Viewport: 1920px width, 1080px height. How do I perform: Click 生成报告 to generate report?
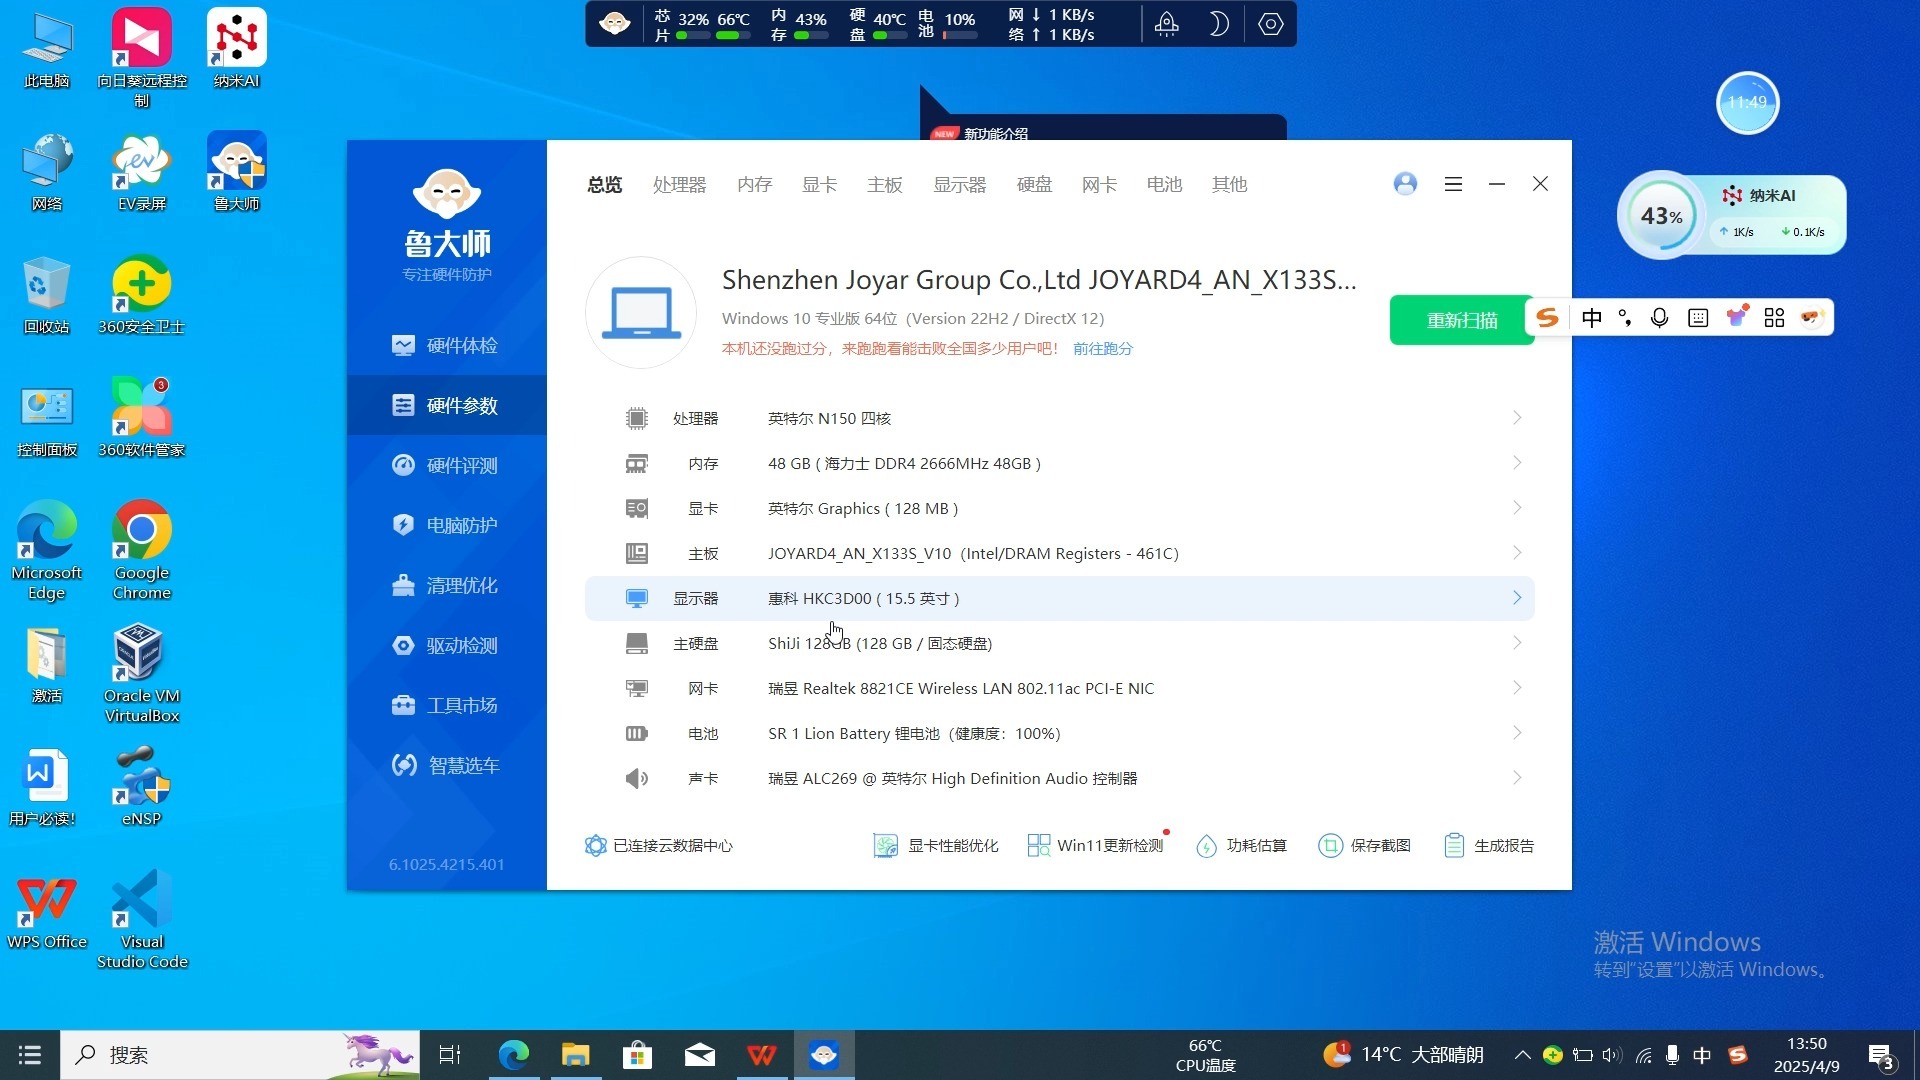(1489, 846)
